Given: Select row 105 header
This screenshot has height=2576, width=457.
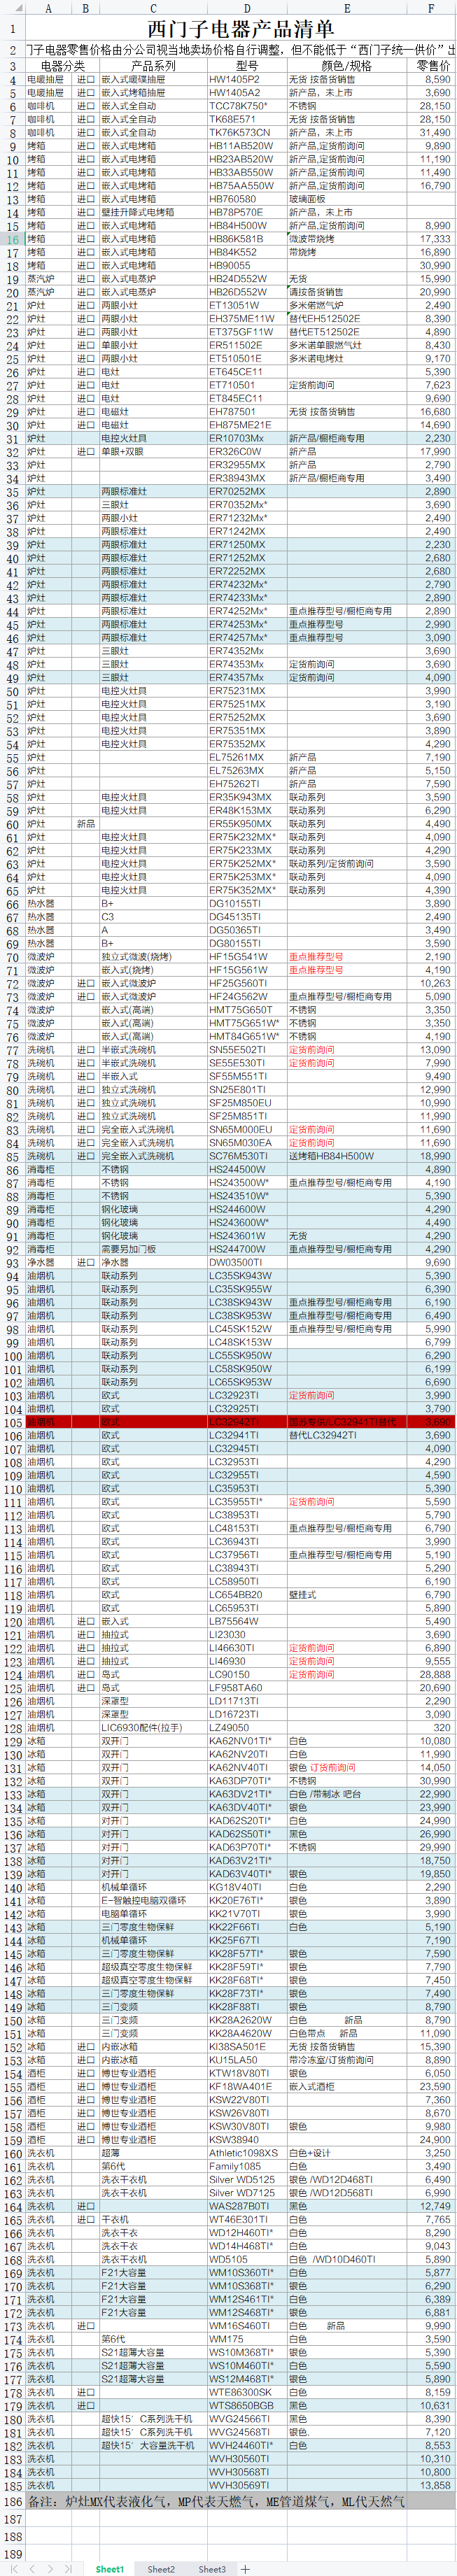Looking at the screenshot, I should 12,1422.
